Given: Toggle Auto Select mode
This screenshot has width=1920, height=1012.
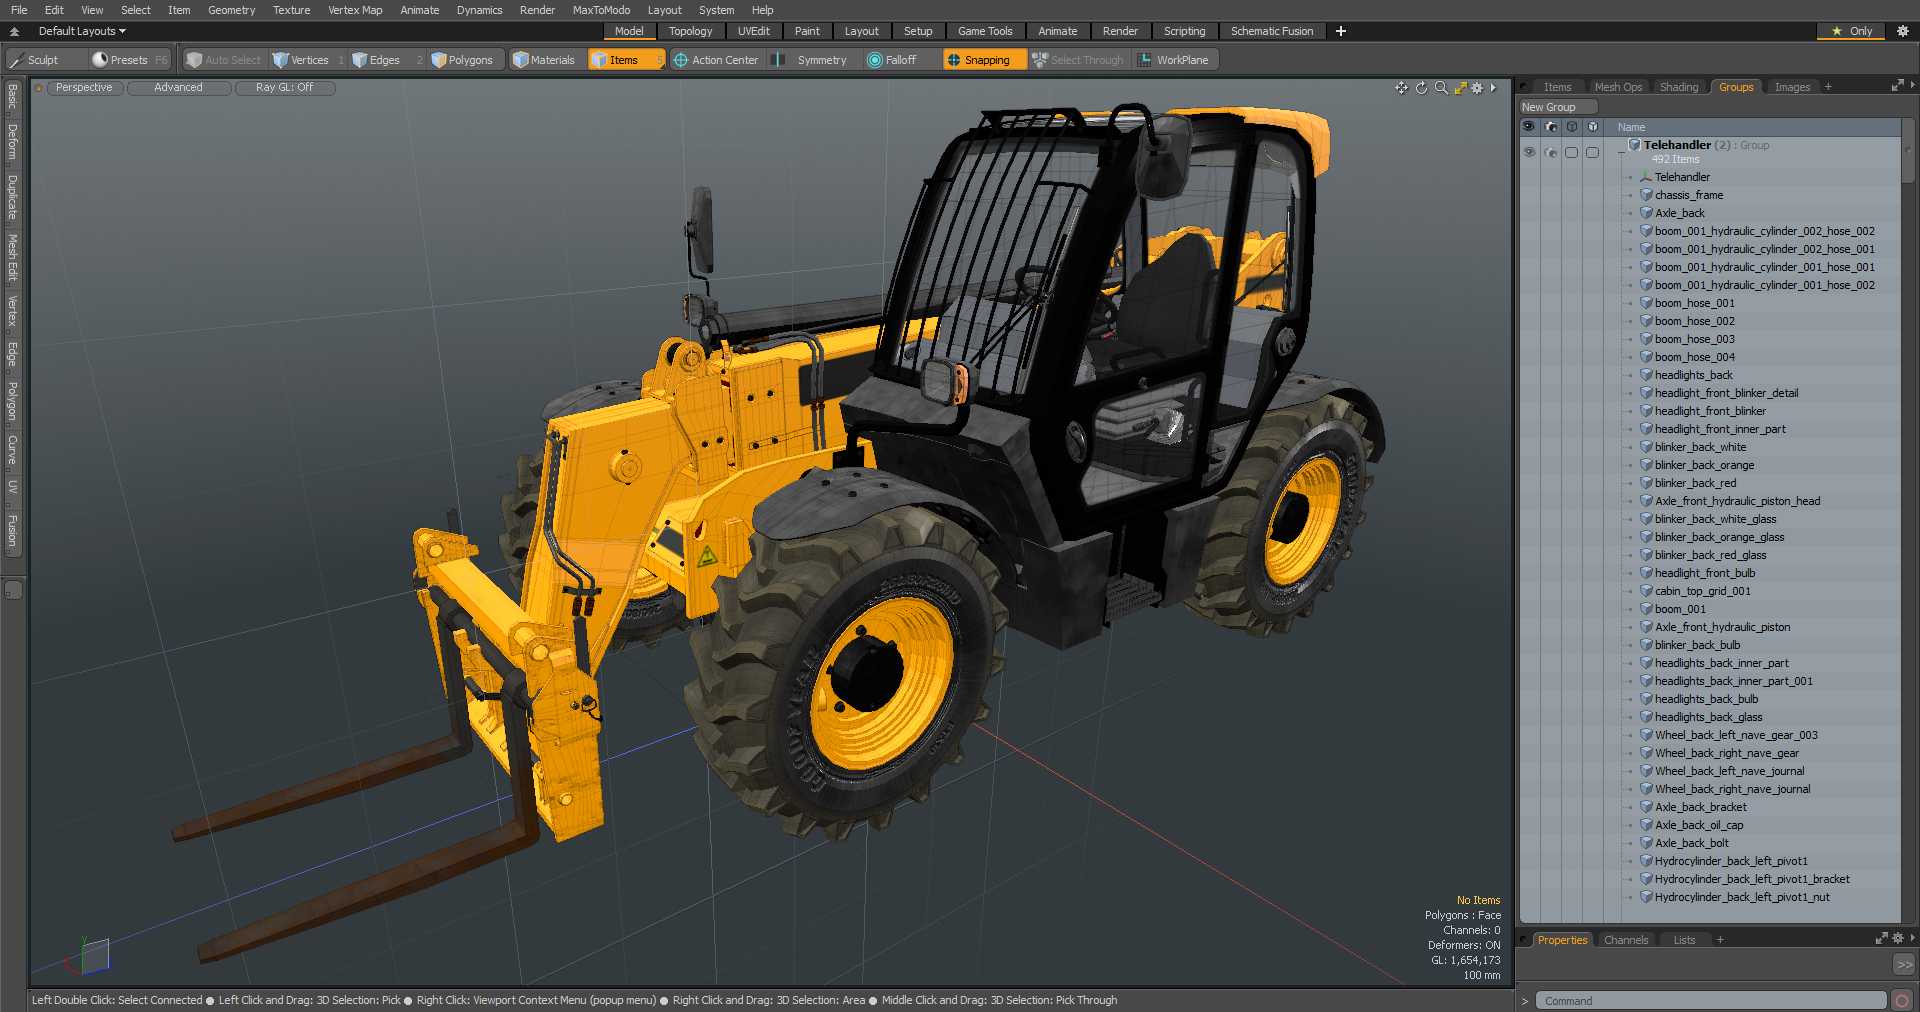Looking at the screenshot, I should (223, 60).
